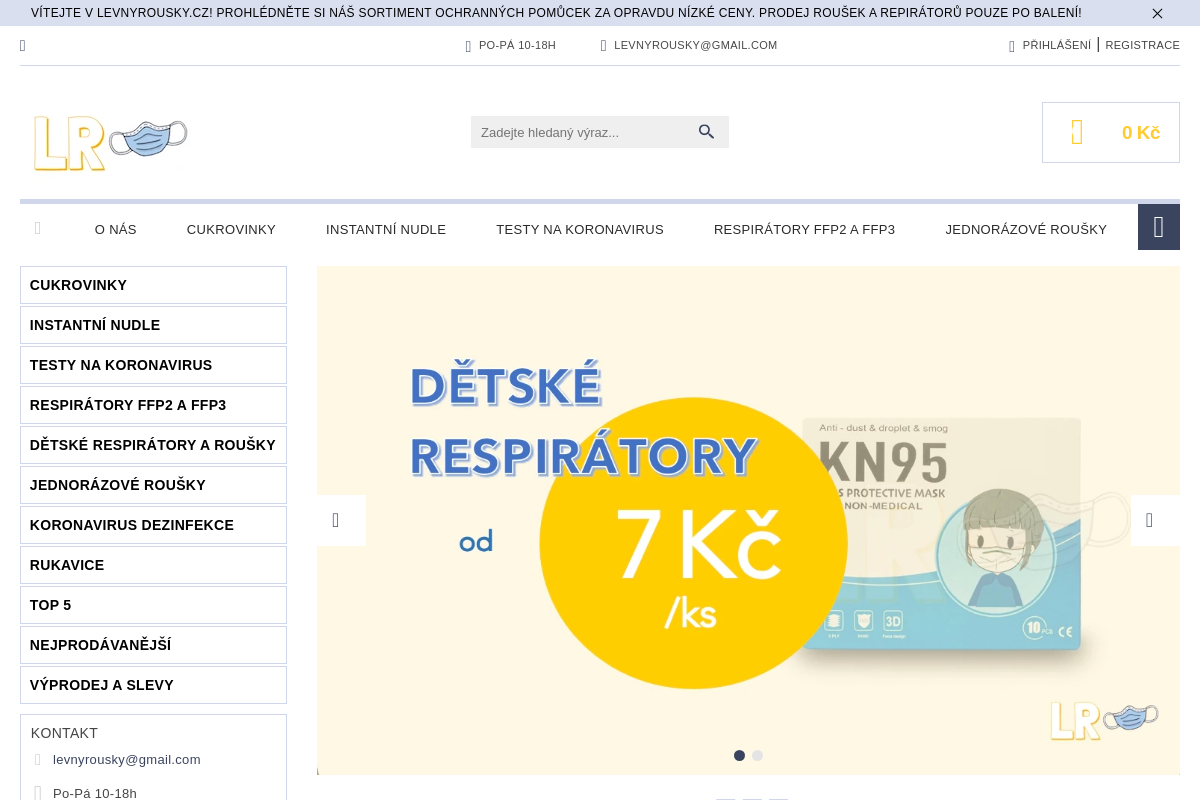Image resolution: width=1200 pixels, height=800 pixels.
Task: Open the VÝPRODEJ A SLEVY category
Action: 101,685
